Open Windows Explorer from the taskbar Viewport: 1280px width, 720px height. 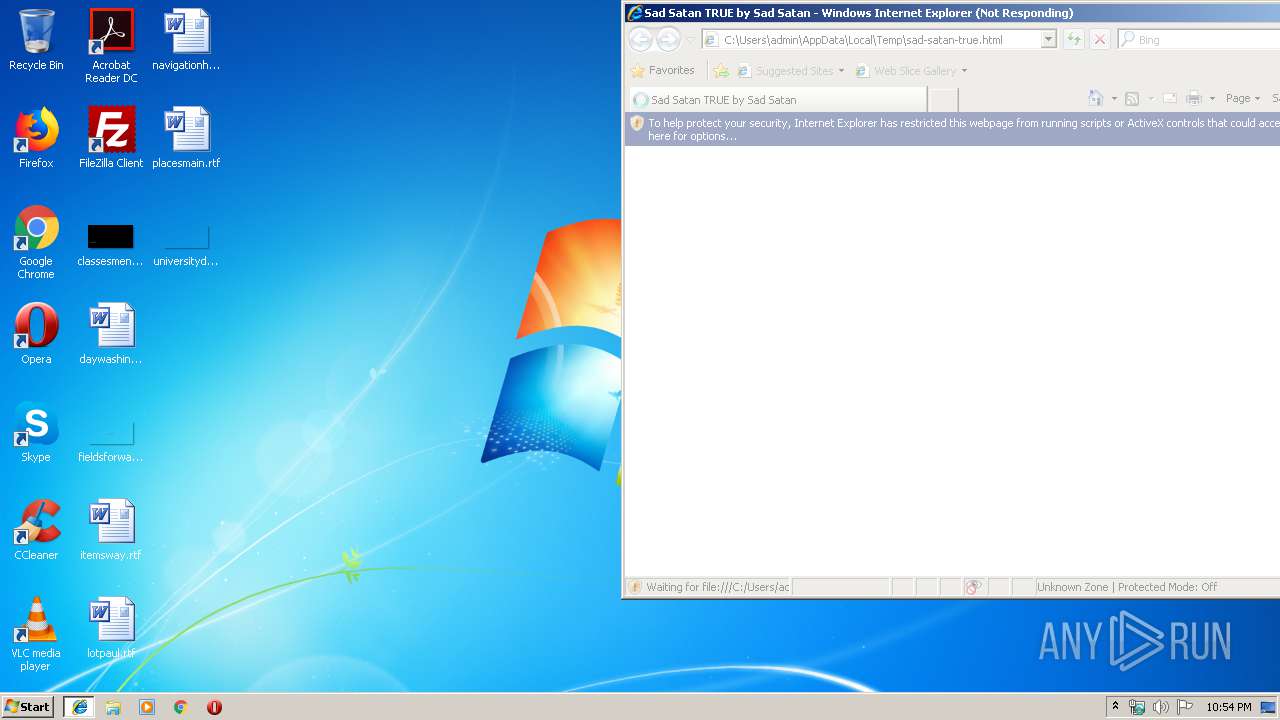(113, 707)
